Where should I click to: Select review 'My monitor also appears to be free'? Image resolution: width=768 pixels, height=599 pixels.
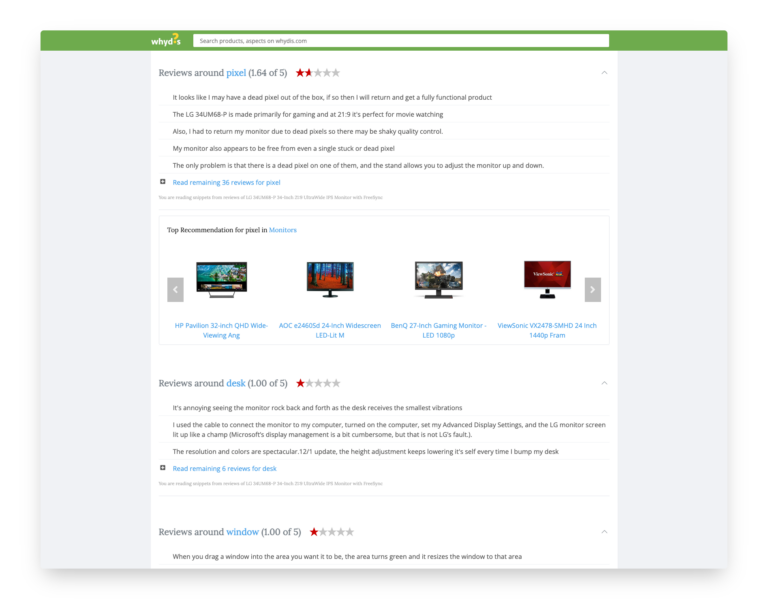(x=284, y=148)
